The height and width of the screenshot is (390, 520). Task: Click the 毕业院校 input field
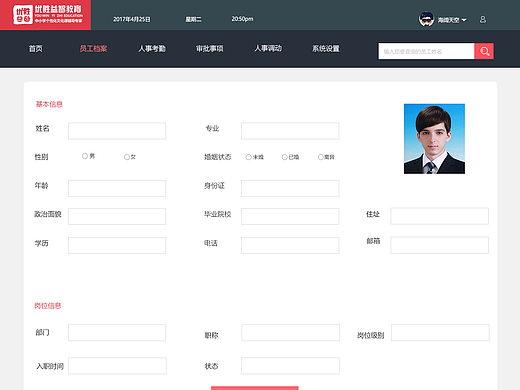[x=290, y=217]
